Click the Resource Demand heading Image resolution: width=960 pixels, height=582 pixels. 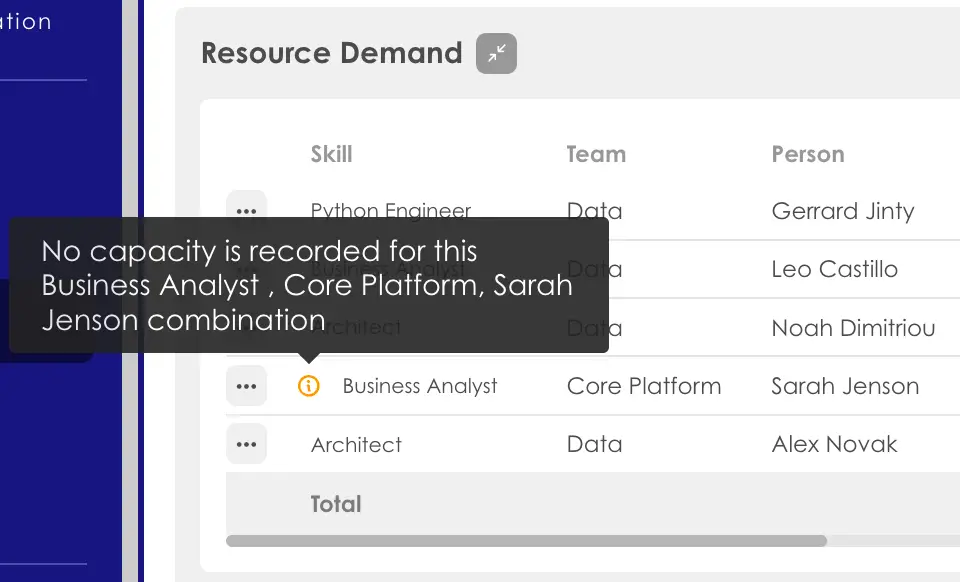tap(331, 53)
